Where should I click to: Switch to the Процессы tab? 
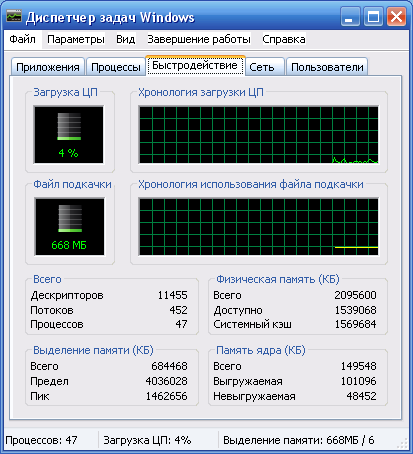click(x=116, y=67)
